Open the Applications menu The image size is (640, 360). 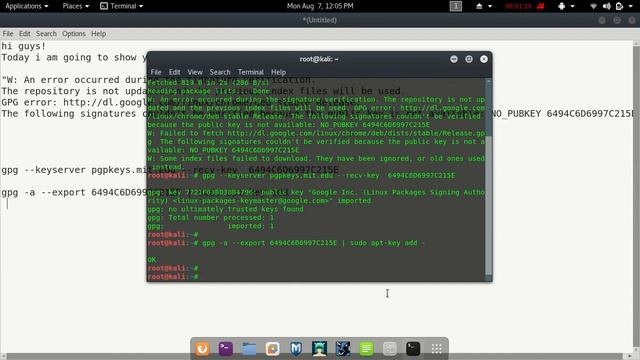27,6
